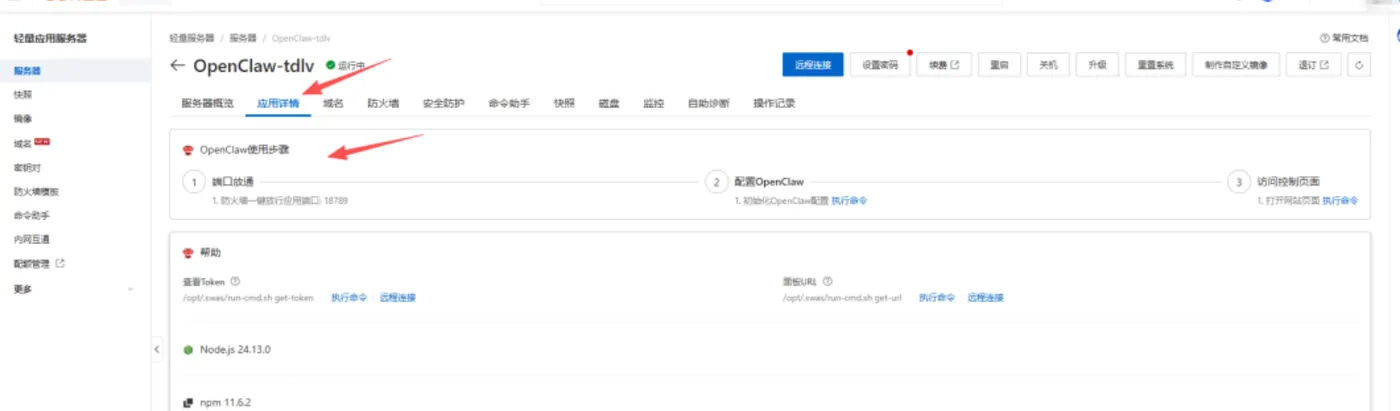The image size is (1400, 411).
Task: Open the 监控 tab
Action: tap(654, 103)
